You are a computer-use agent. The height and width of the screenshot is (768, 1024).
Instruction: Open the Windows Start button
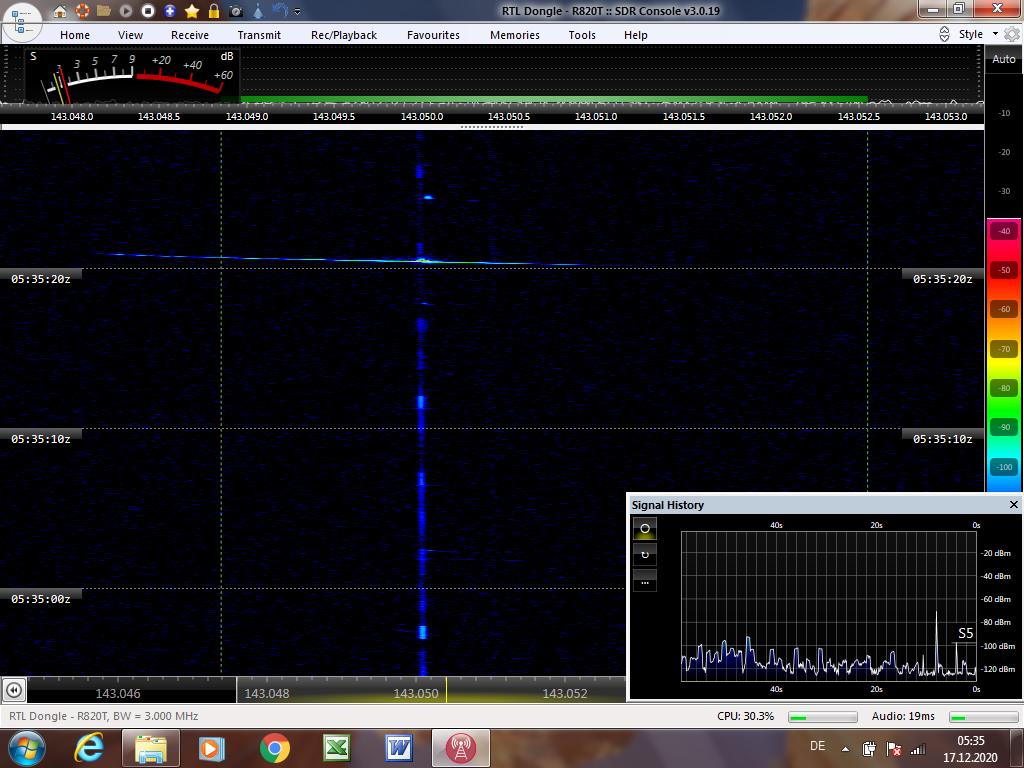click(27, 748)
